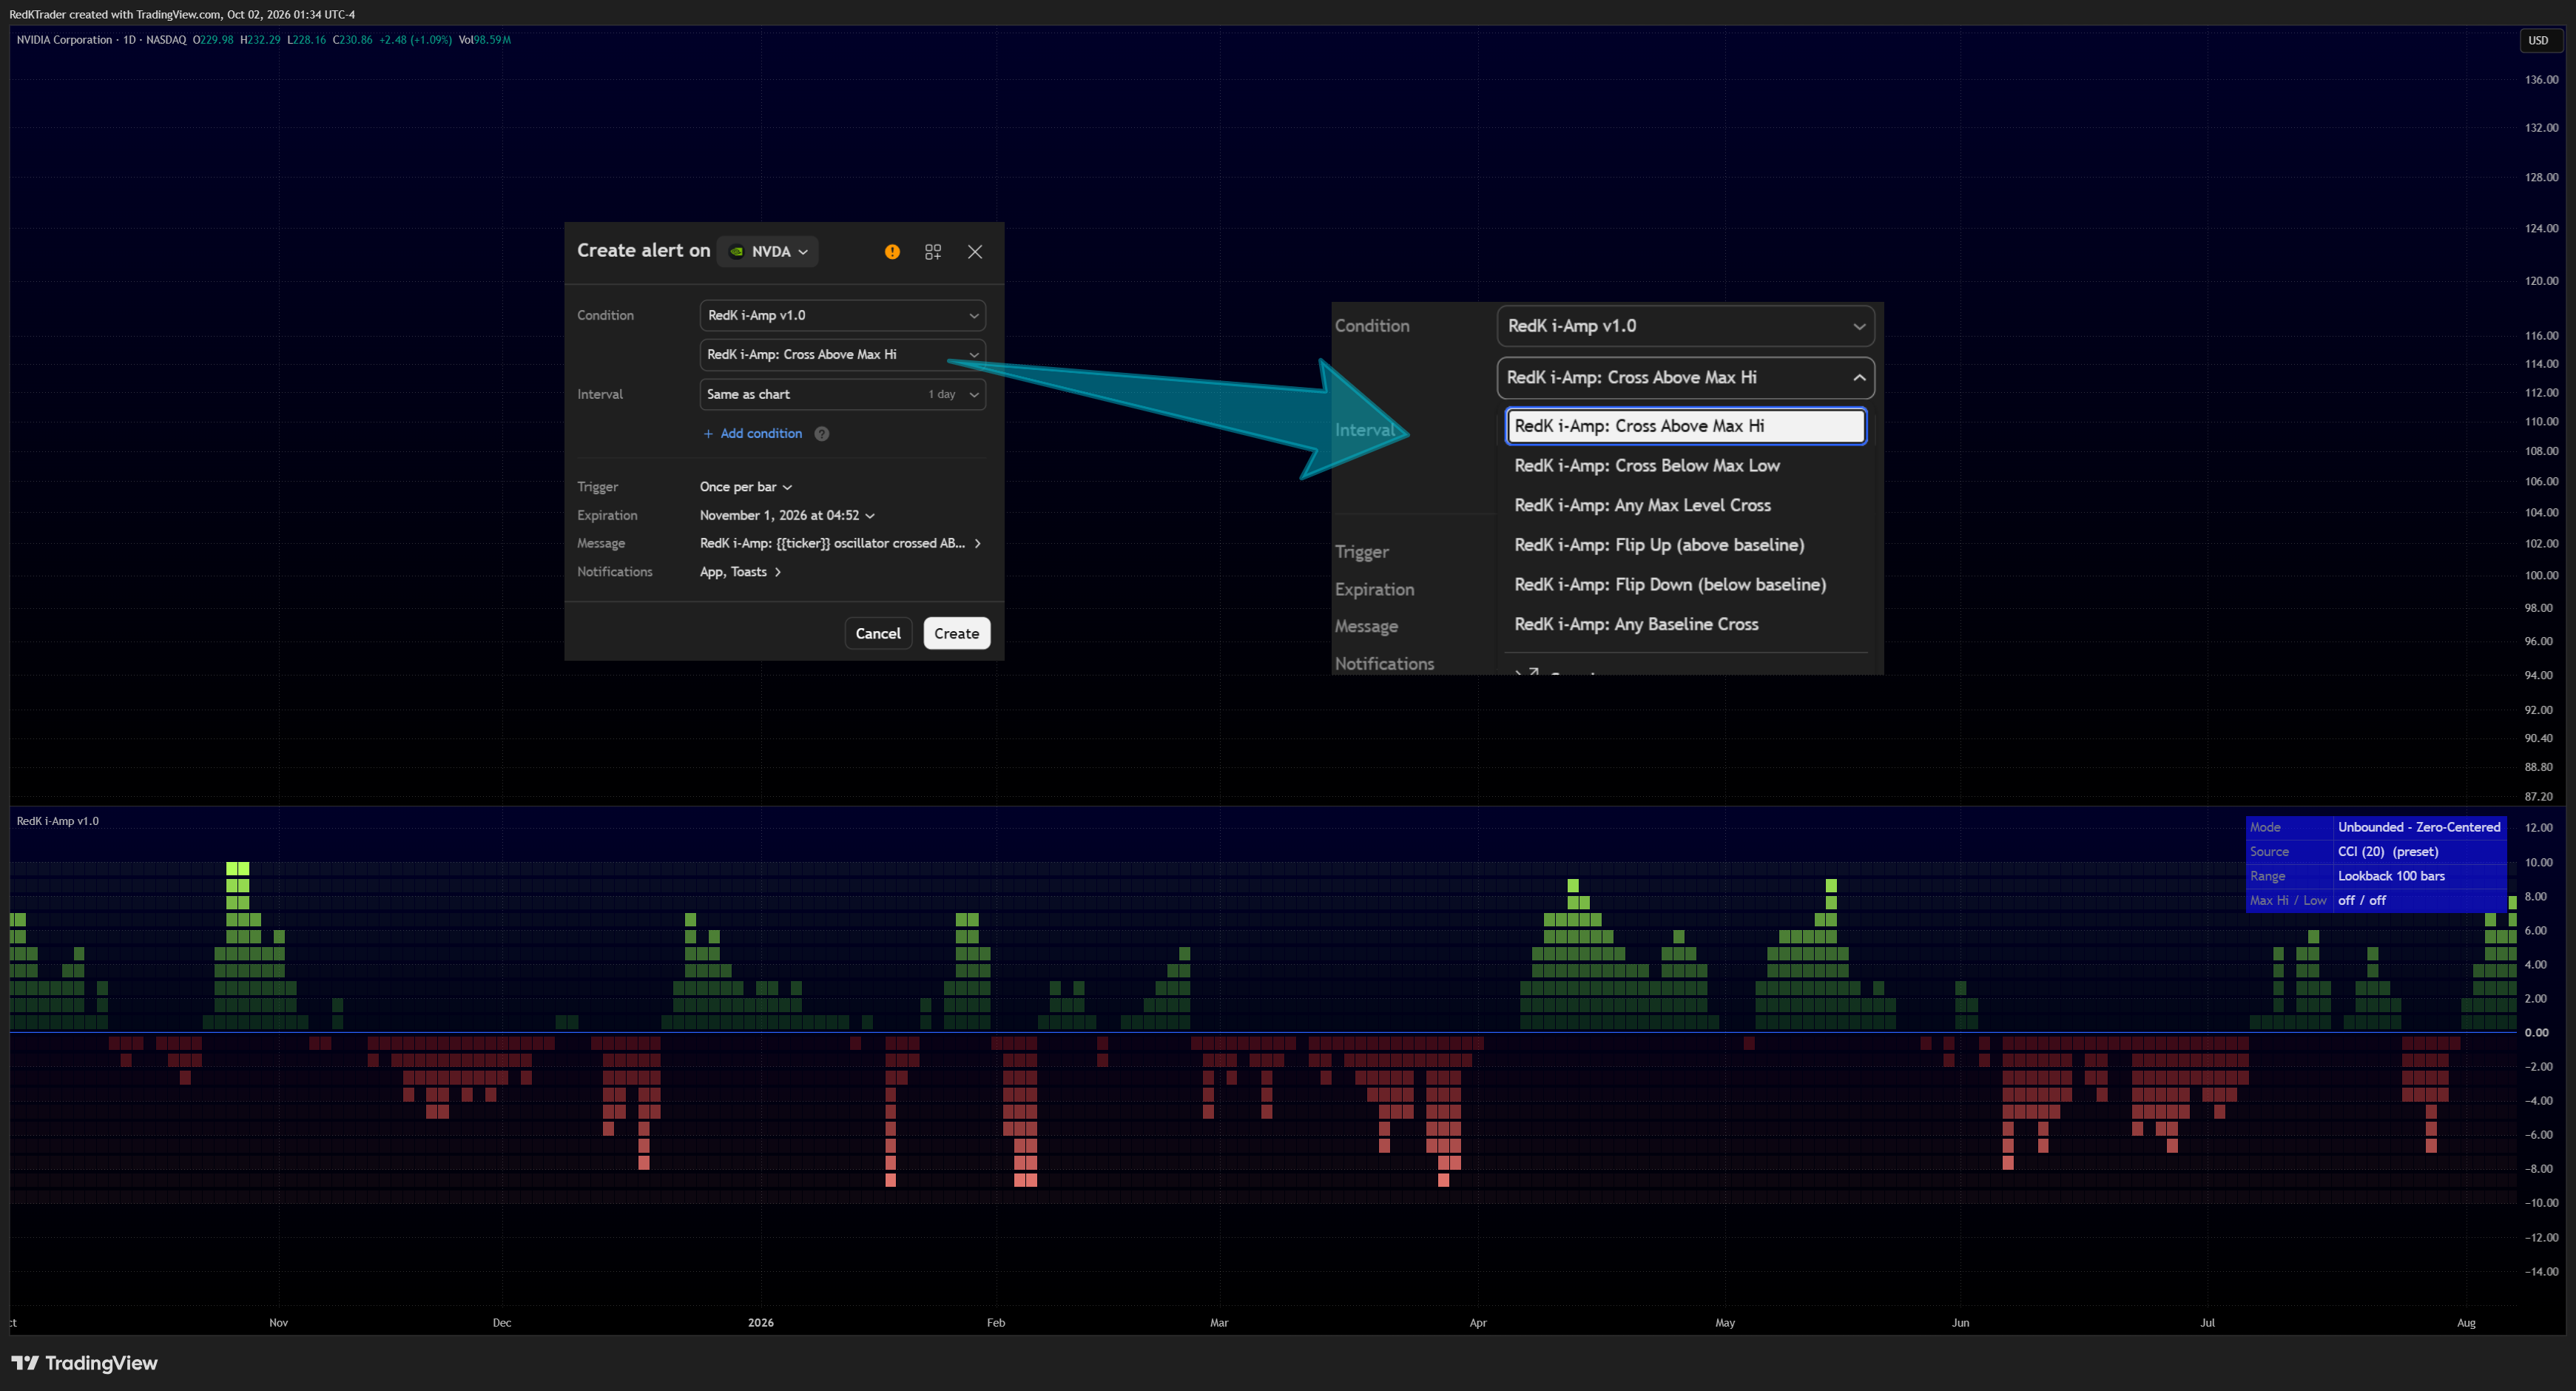
Task: Close the Create alert dialog
Action: [x=975, y=252]
